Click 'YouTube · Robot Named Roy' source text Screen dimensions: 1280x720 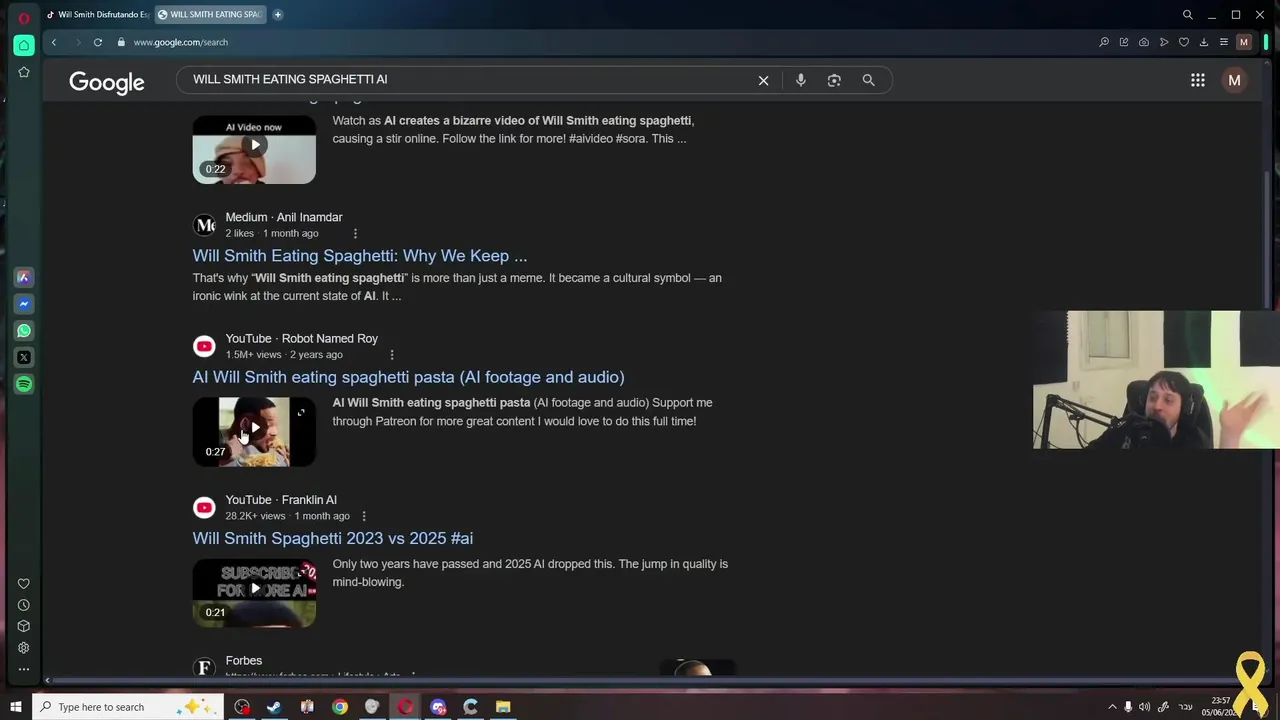click(302, 339)
